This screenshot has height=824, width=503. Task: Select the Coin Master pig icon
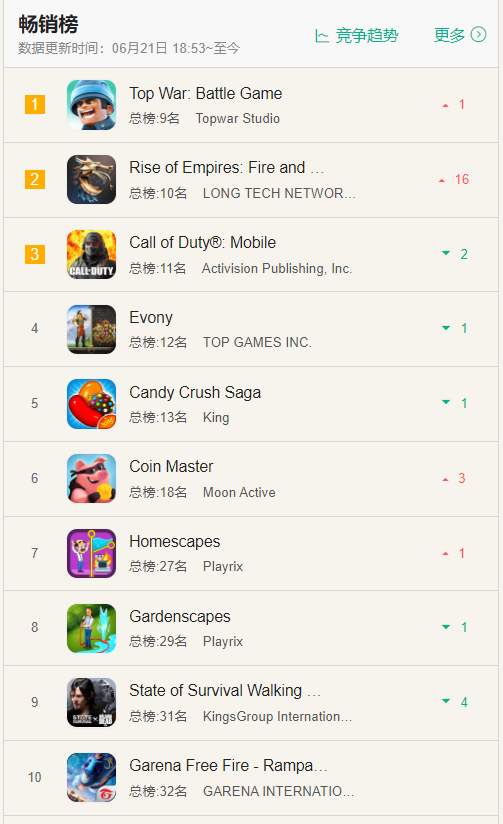pos(91,479)
